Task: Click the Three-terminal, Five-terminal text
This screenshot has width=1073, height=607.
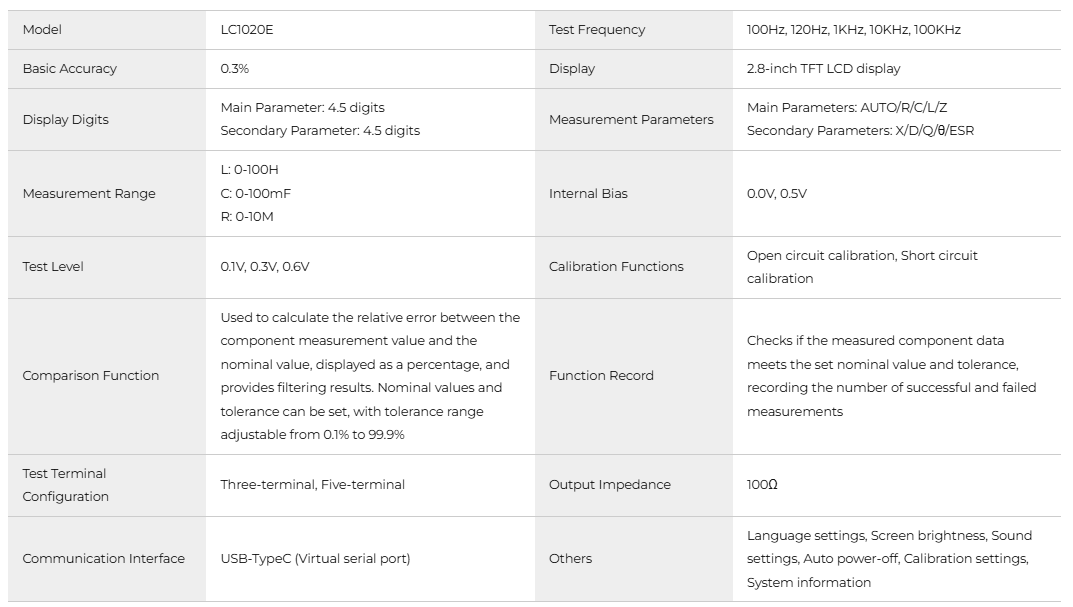Action: point(313,485)
